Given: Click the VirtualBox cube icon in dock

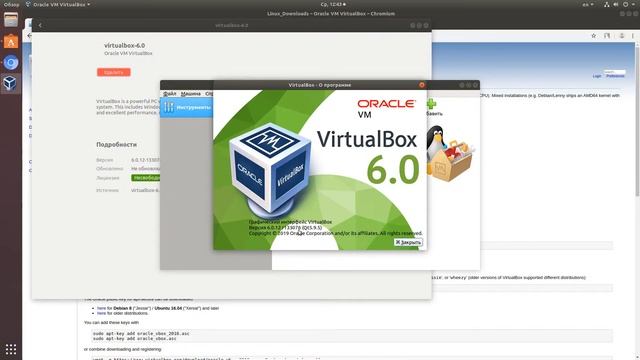Looking at the screenshot, I should [10, 83].
